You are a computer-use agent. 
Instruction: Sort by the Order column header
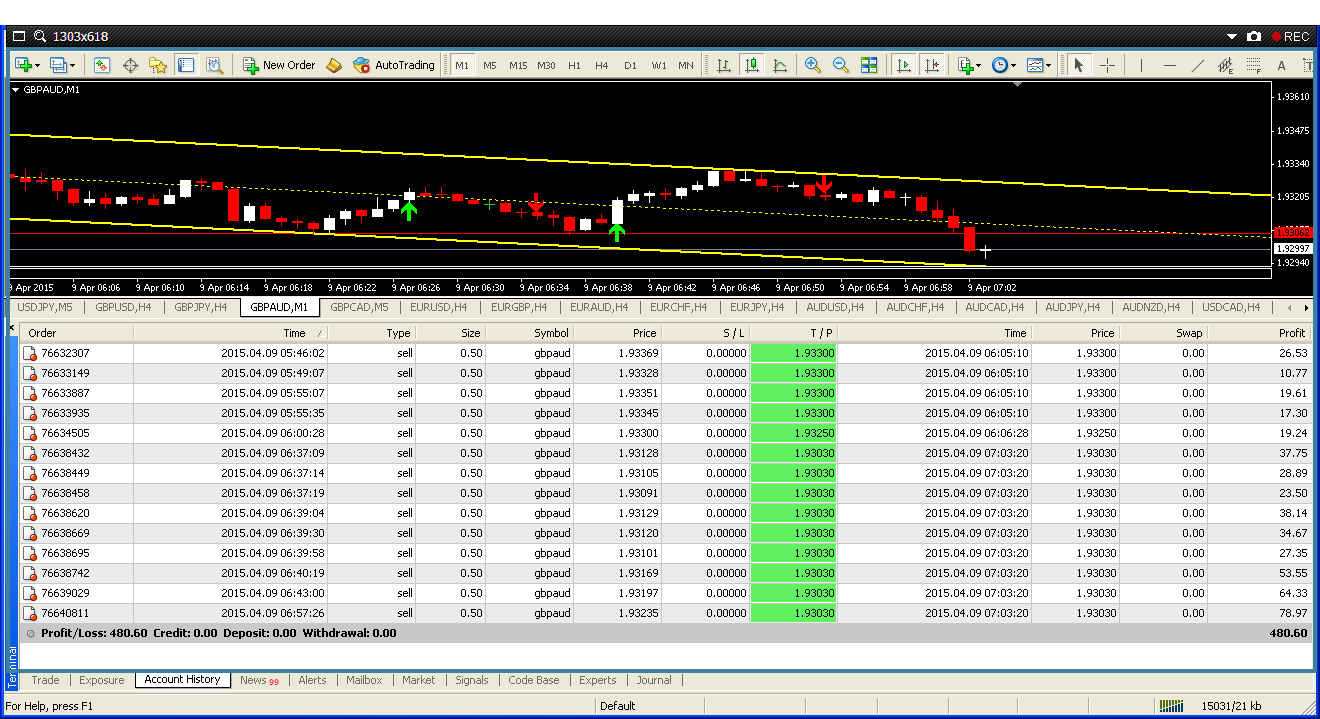click(76, 333)
